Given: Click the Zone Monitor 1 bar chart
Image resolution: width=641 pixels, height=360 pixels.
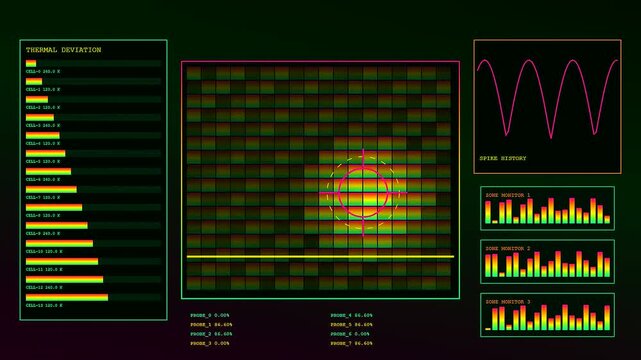Looking at the screenshot, I should (x=547, y=211).
